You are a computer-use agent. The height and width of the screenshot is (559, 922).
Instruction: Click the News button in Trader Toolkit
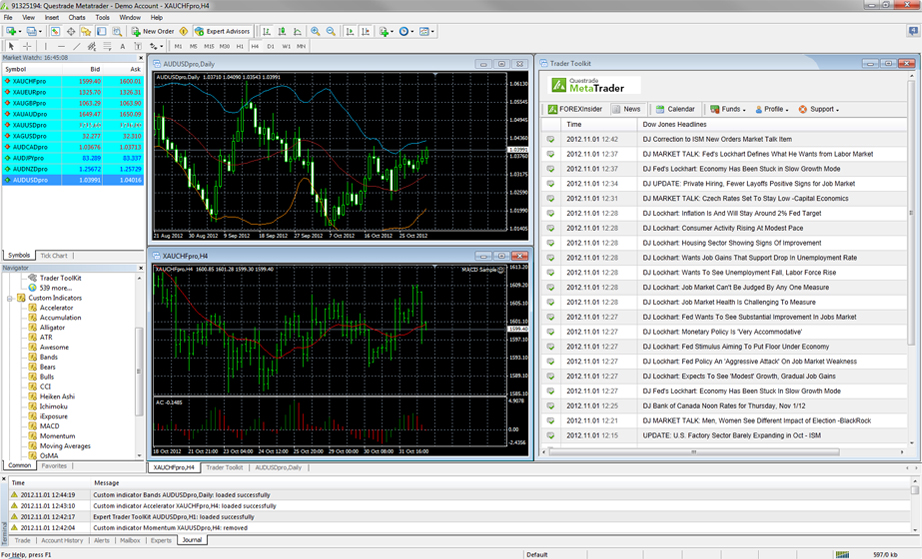click(x=626, y=109)
